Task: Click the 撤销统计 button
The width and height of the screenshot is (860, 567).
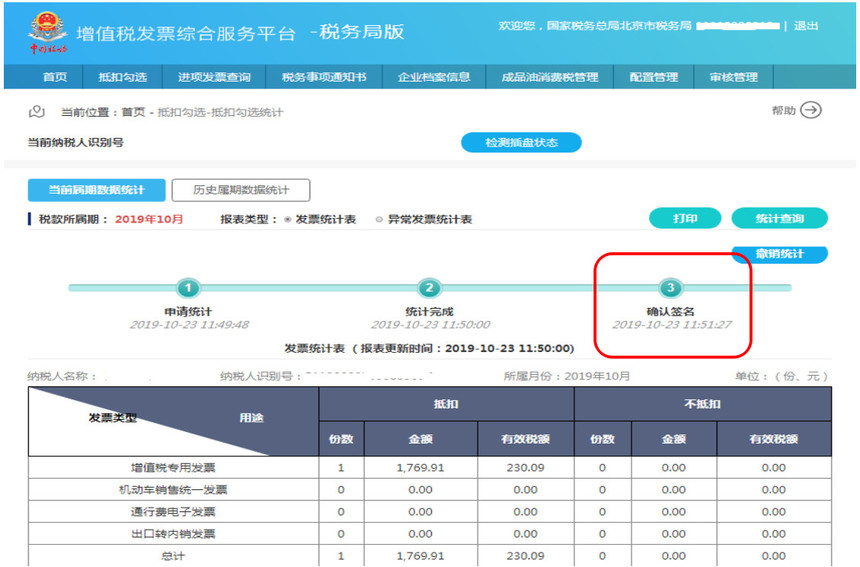Action: point(780,254)
